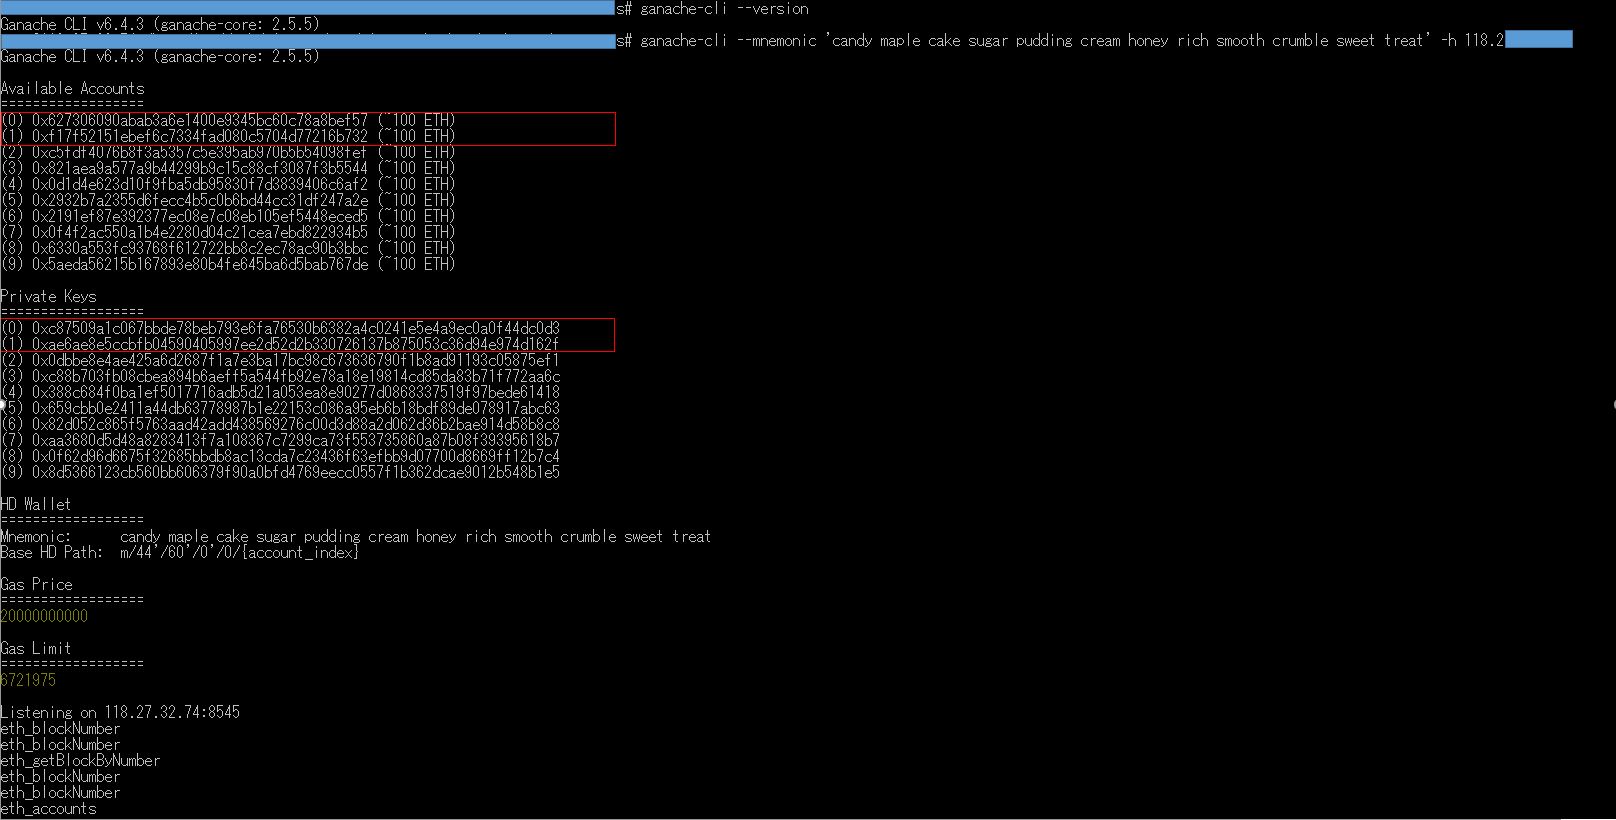Image resolution: width=1616 pixels, height=820 pixels.
Task: Select account (1) address 0xf17f52151ebef6c7...
Action: [x=200, y=137]
